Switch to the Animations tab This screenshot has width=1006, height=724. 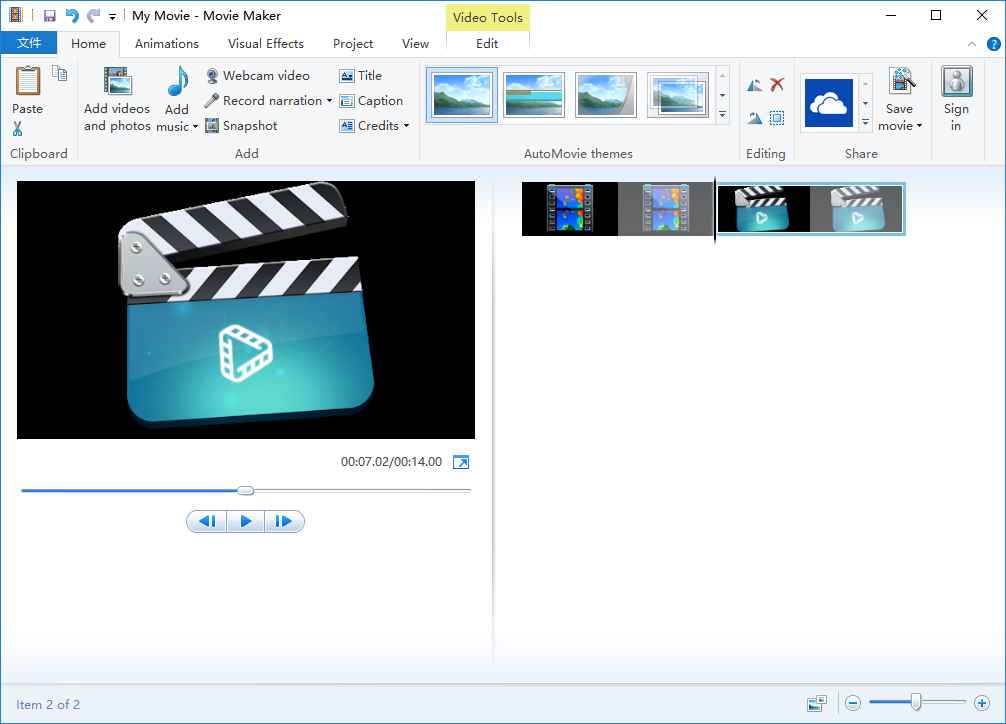(166, 43)
